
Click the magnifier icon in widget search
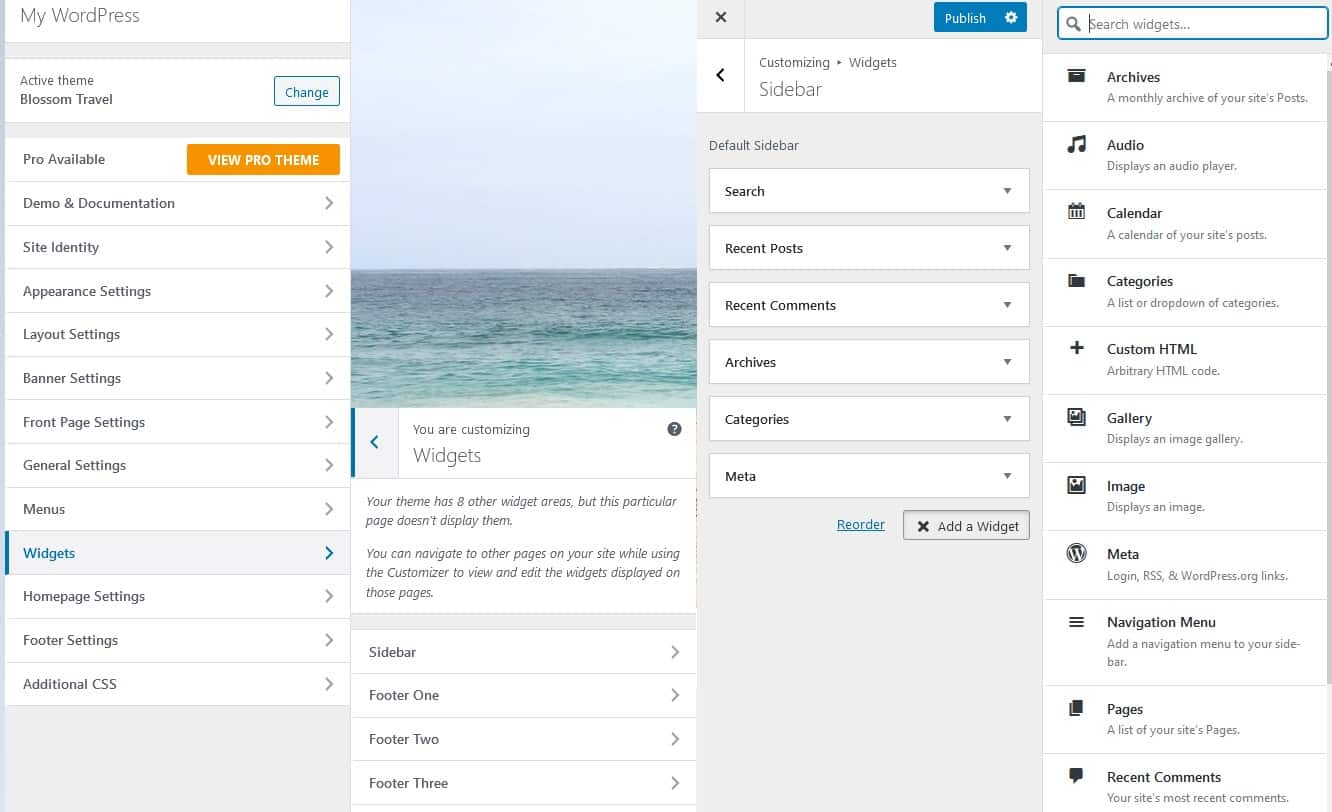pos(1074,24)
